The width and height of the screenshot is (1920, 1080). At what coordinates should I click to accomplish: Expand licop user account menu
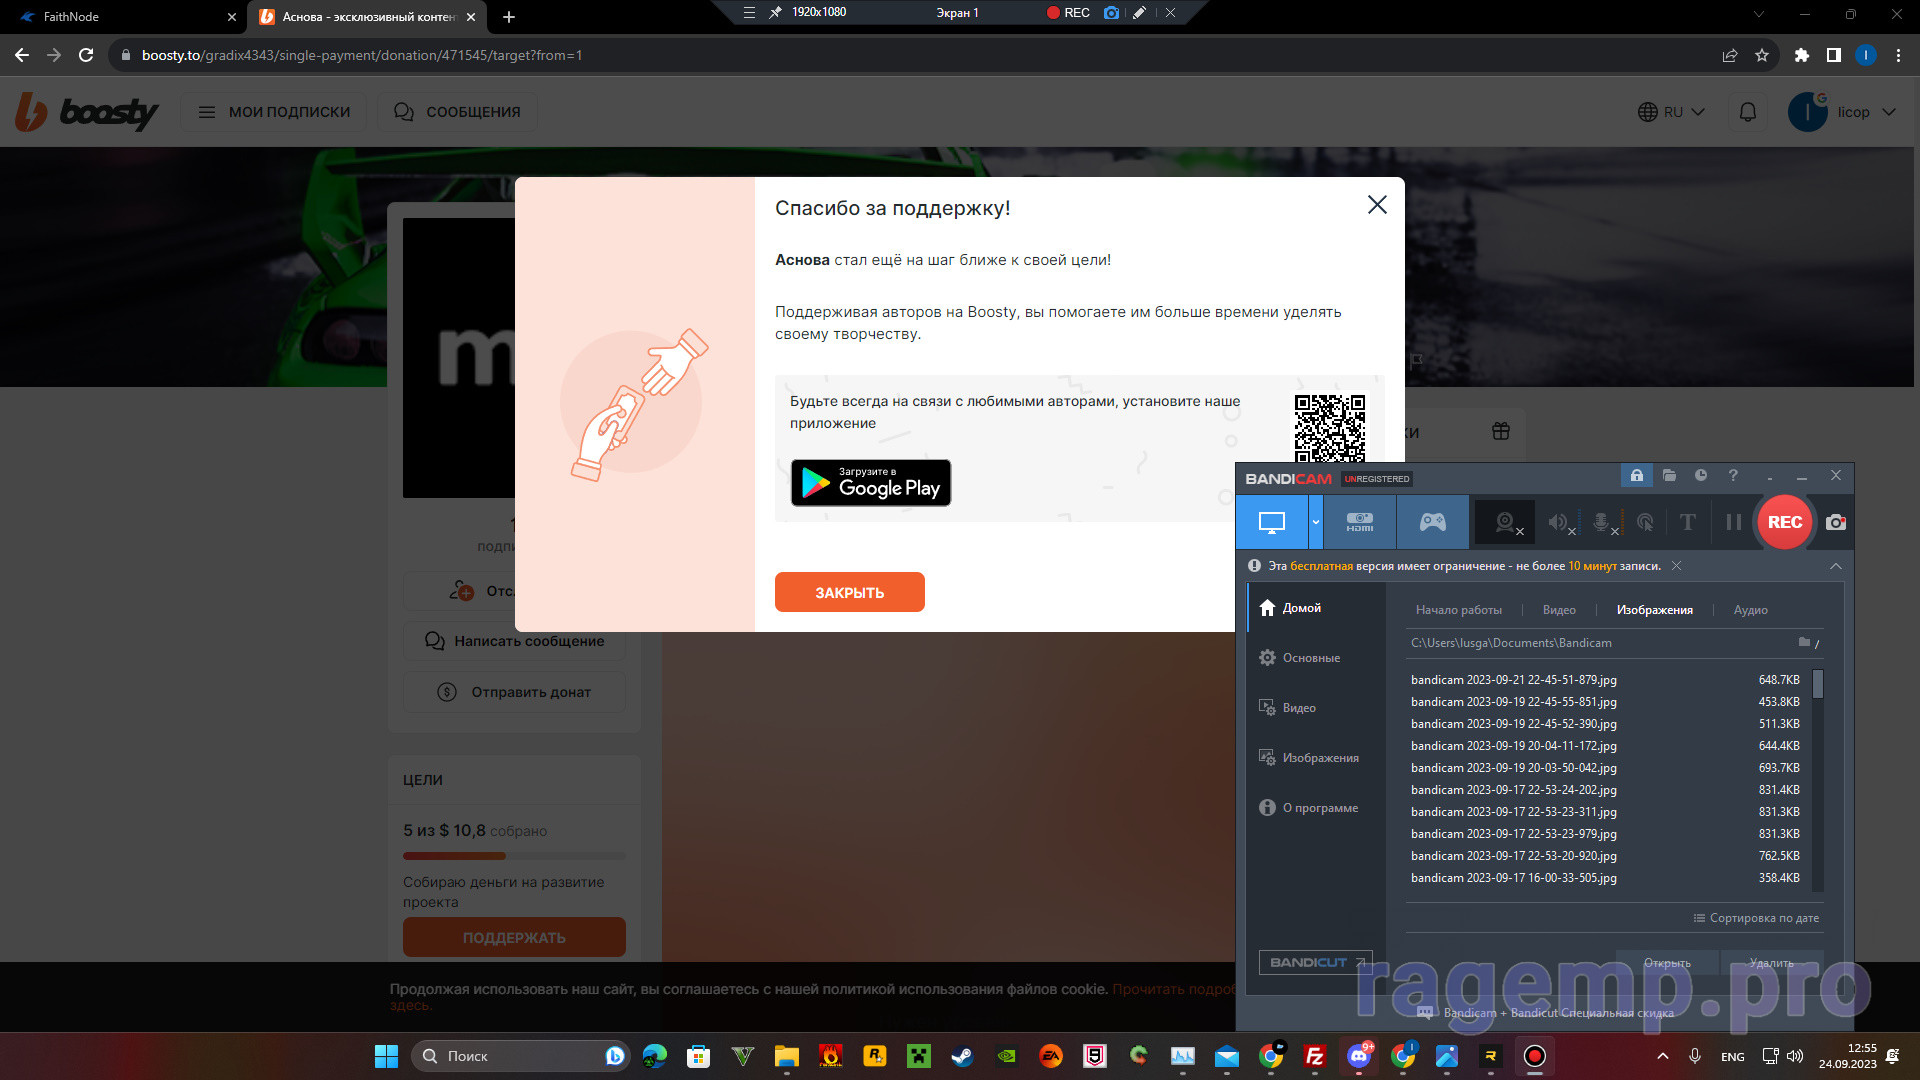pyautogui.click(x=1842, y=112)
